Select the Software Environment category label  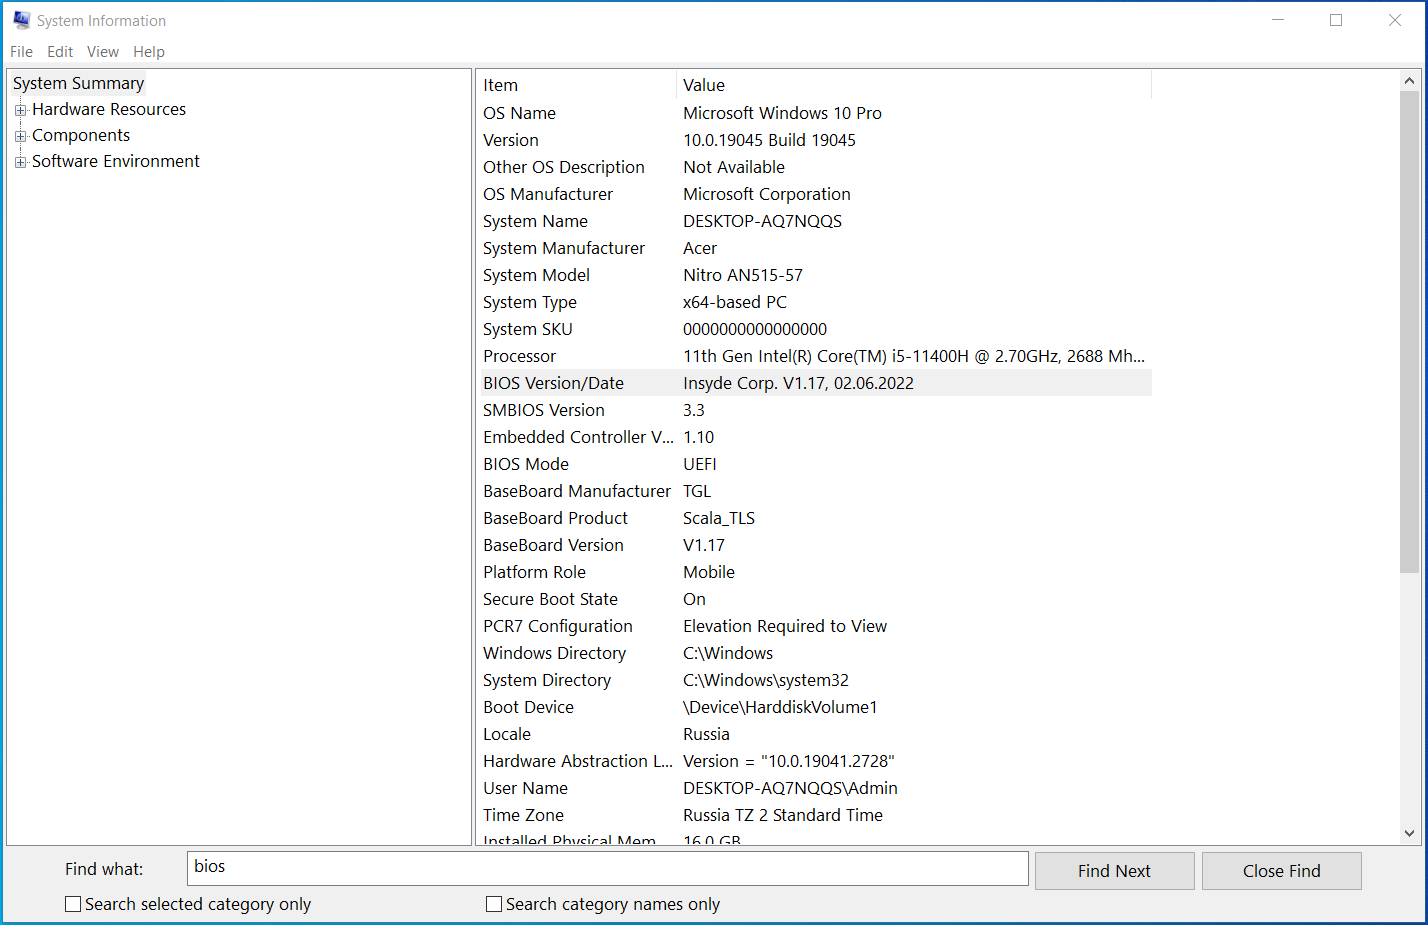[x=116, y=161]
